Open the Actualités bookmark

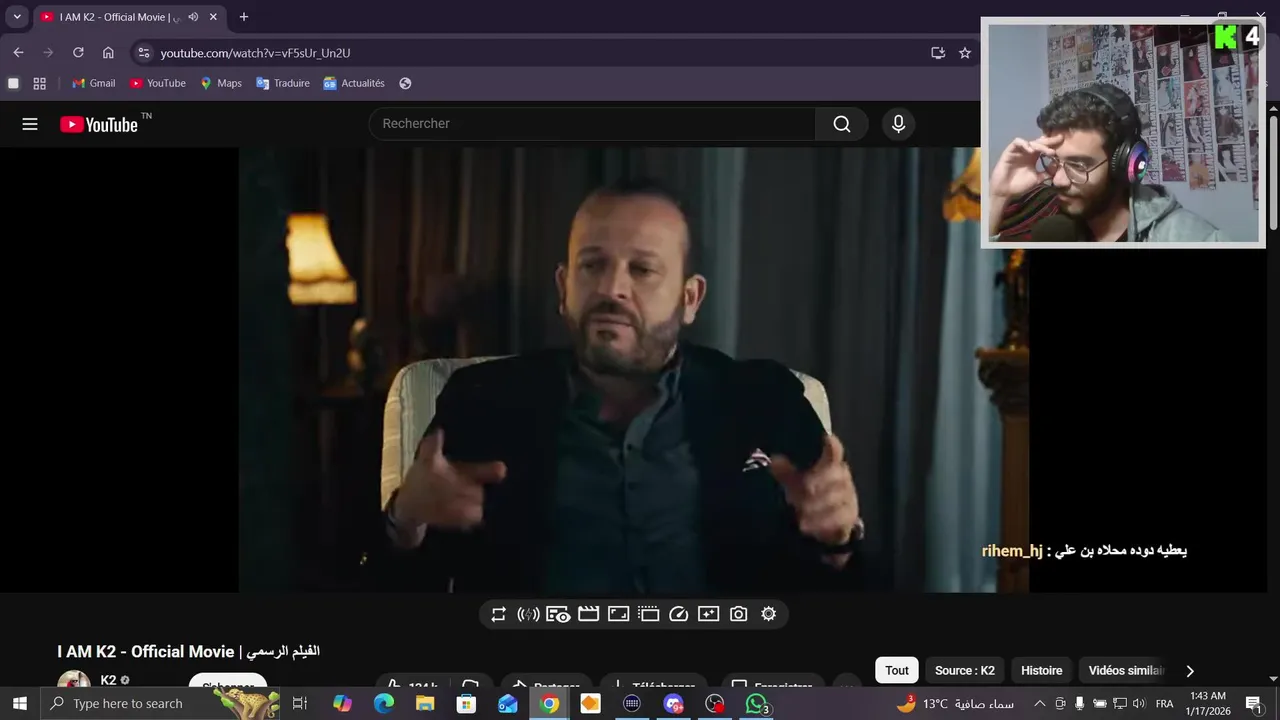[x=354, y=83]
